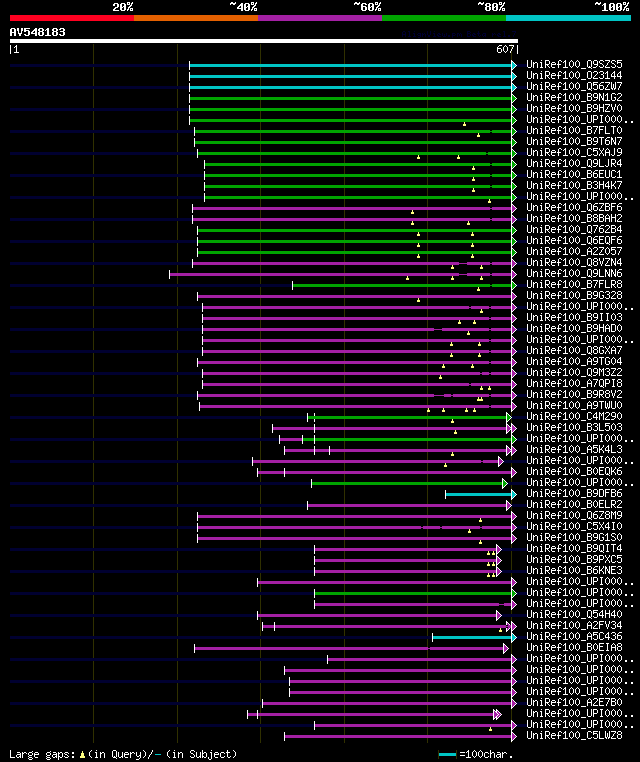Select the UniRef100_C5LWZ8 label
Image resolution: width=640 pixels, height=762 pixels.
click(x=574, y=735)
